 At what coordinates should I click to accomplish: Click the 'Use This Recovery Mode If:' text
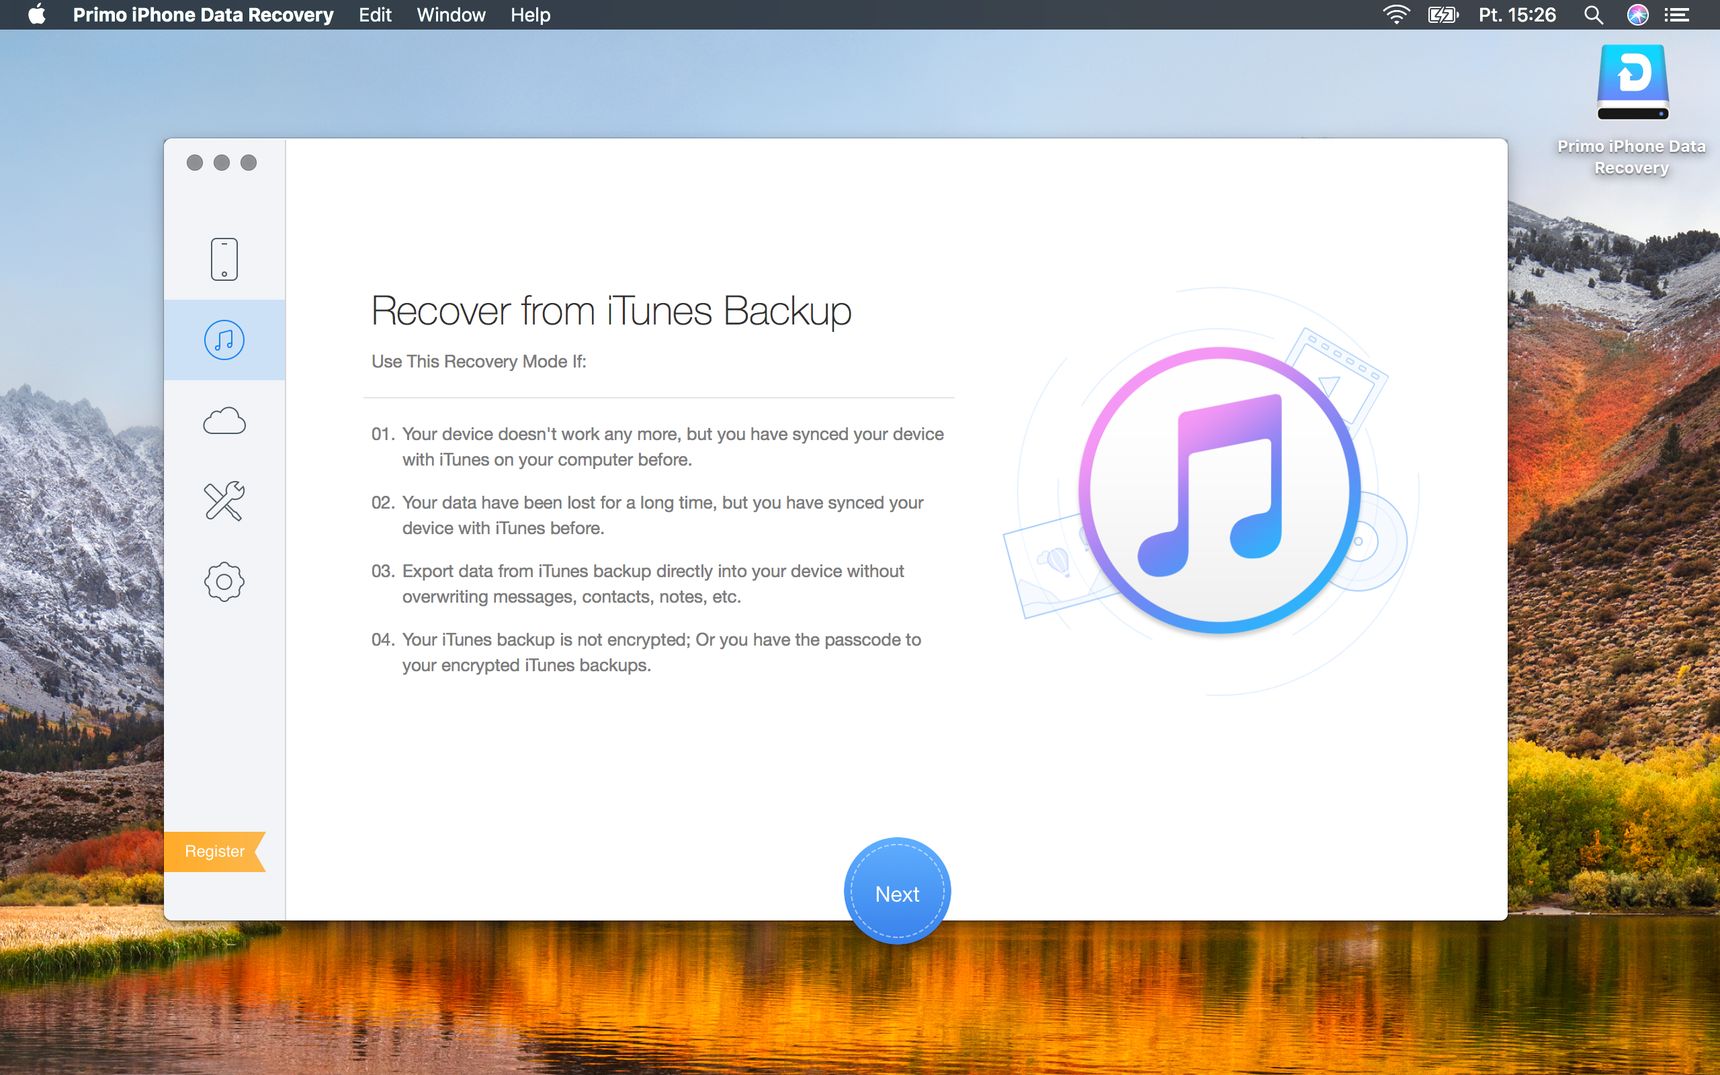pos(479,361)
